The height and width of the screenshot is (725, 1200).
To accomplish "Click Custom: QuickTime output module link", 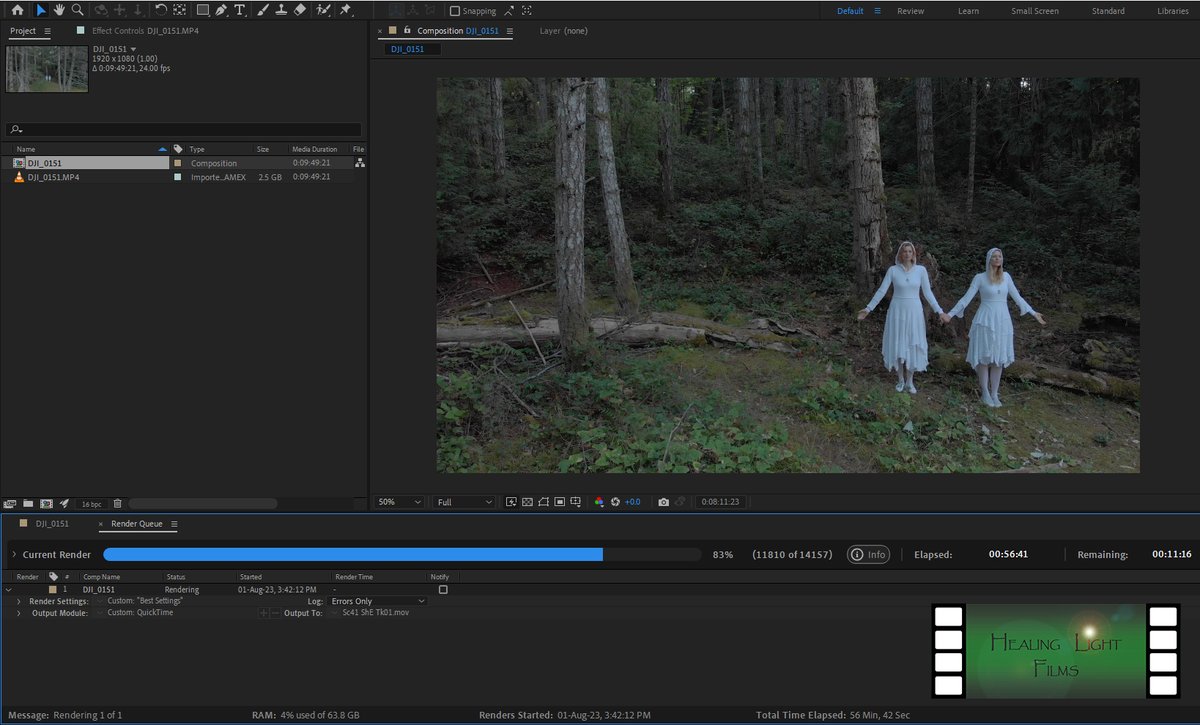I will pos(140,613).
